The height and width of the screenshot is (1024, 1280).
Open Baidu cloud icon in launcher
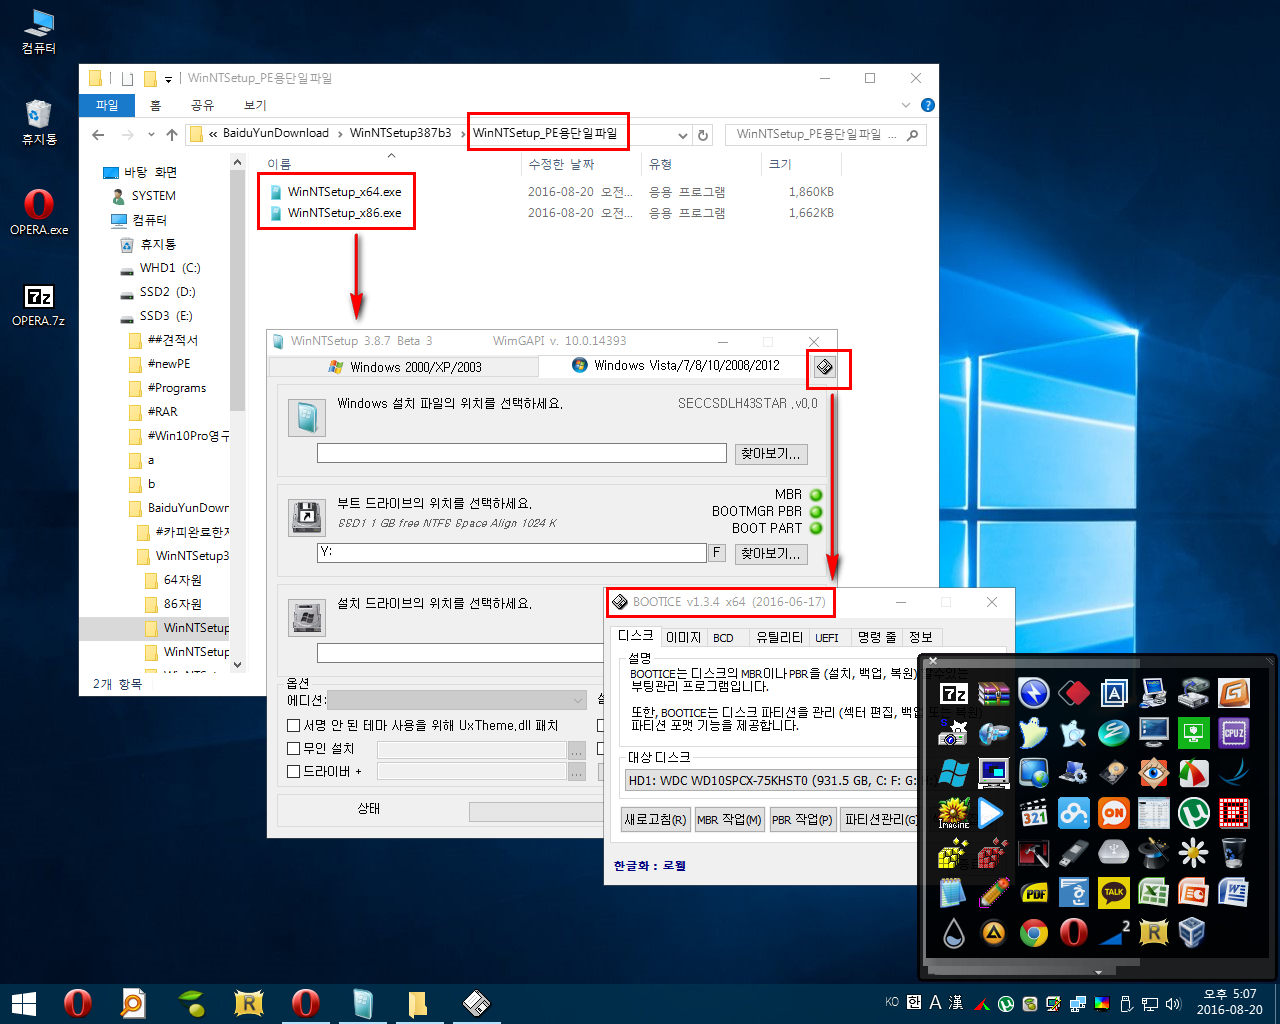1073,813
